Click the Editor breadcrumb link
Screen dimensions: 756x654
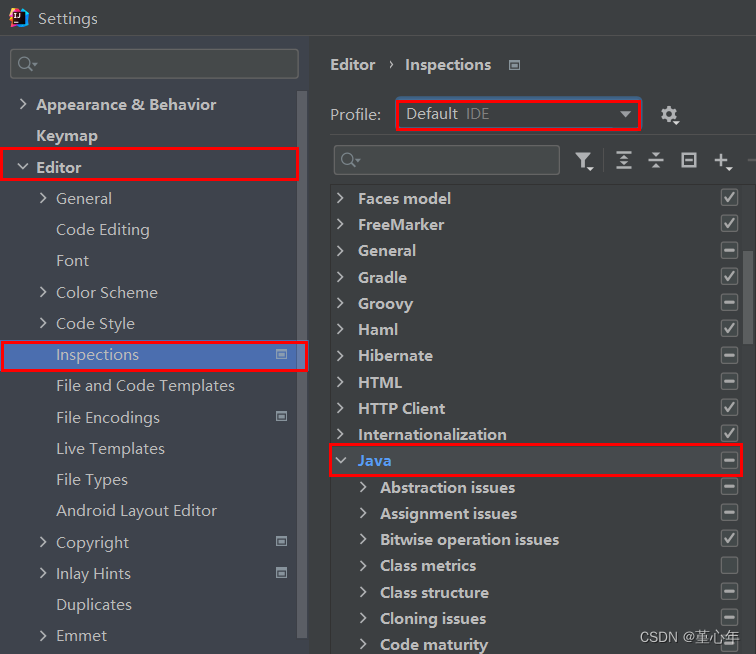(x=352, y=65)
